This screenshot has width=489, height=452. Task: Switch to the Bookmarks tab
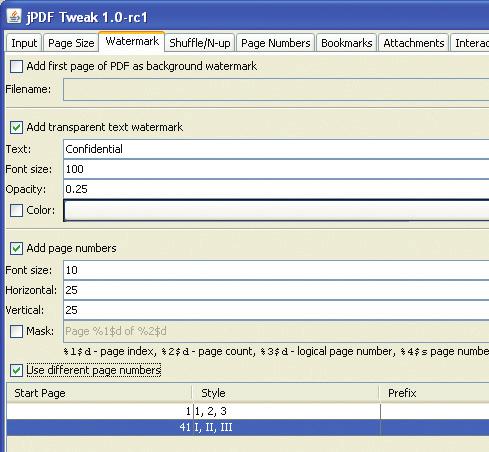[347, 43]
